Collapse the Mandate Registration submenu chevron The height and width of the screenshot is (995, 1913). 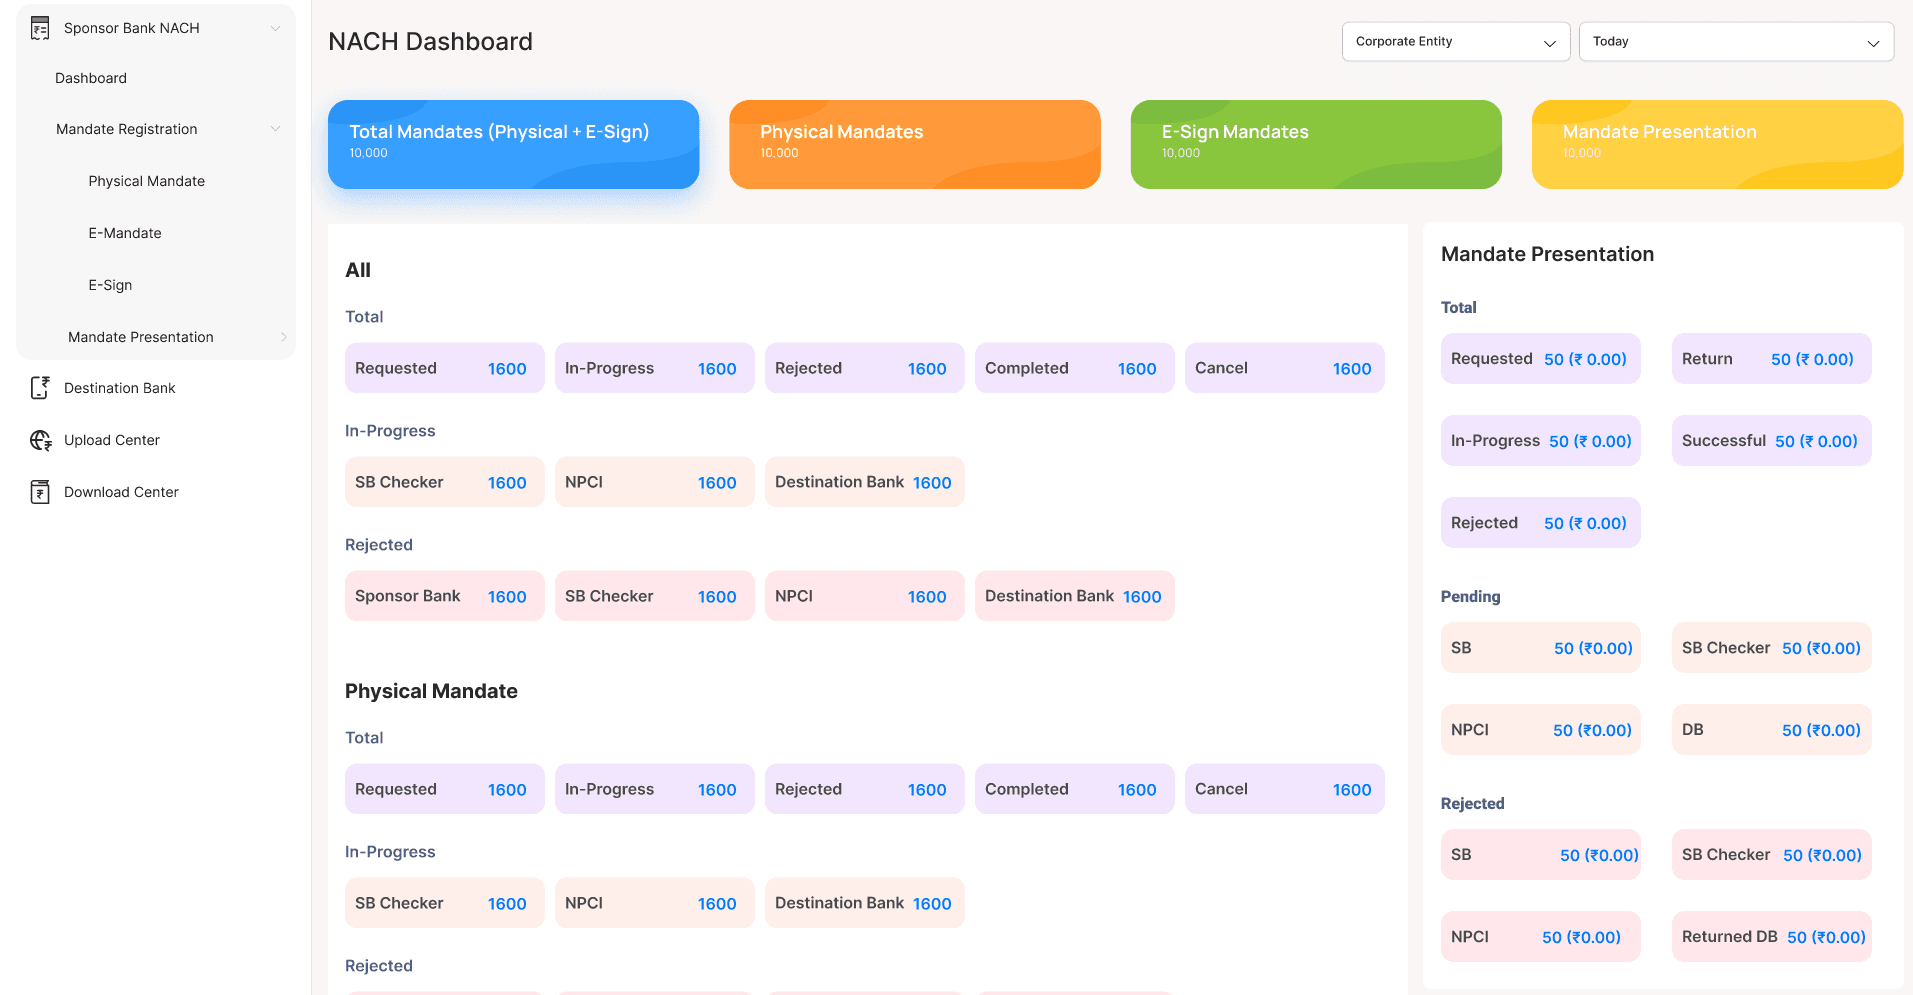click(x=275, y=129)
